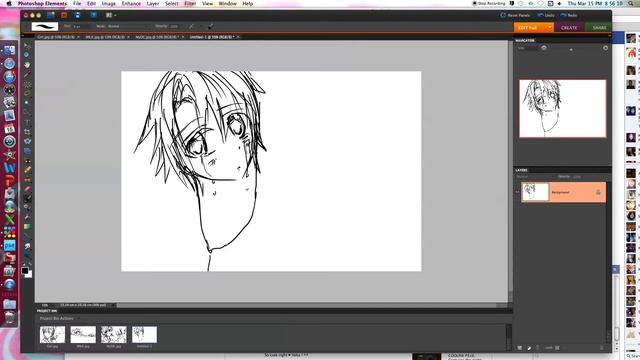Open the Trash in the Dock
Viewport: 640px width, 360px height.
coord(9,317)
